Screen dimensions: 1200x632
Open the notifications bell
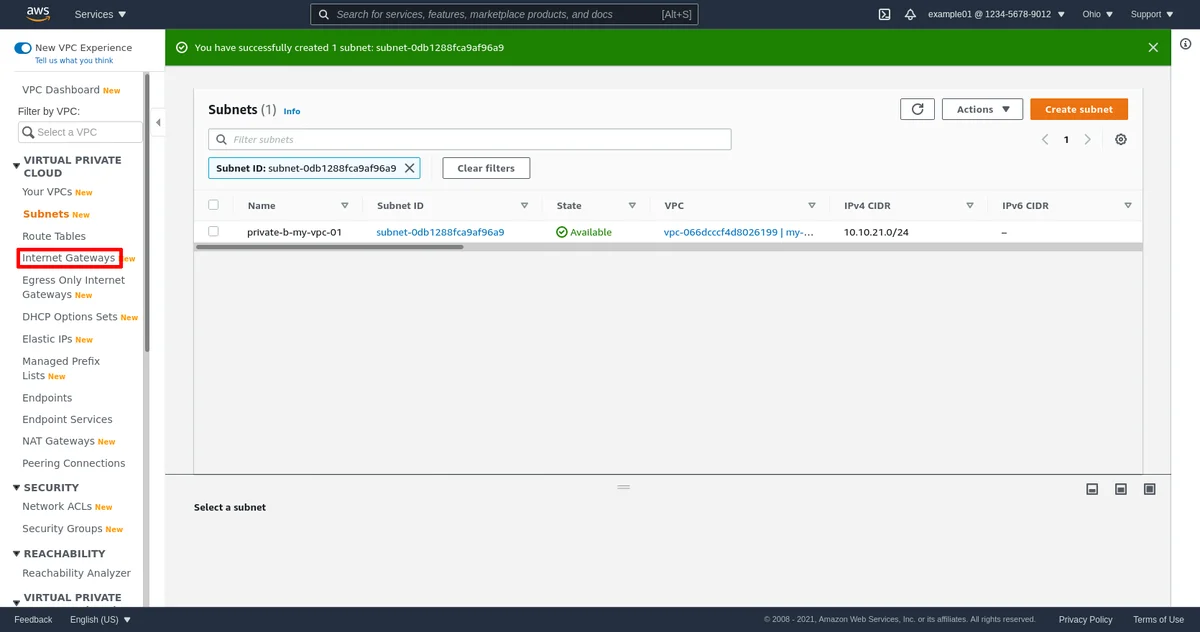910,14
